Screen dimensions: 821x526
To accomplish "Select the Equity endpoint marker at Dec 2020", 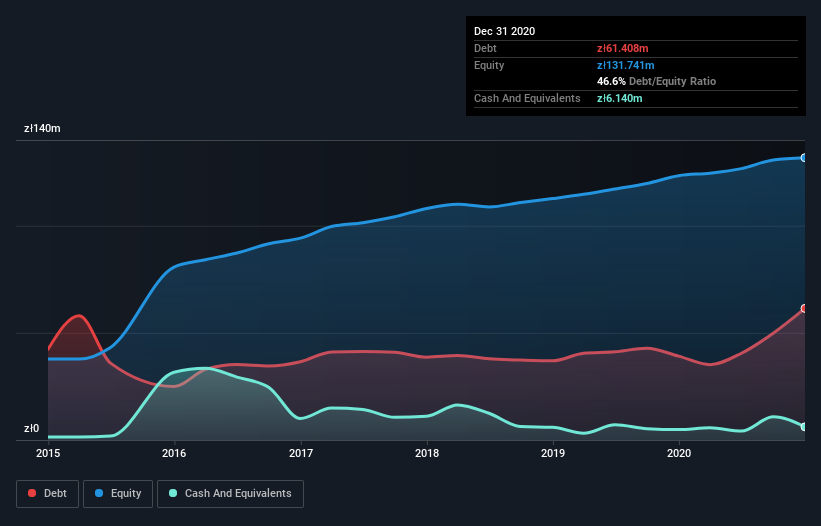I will tap(804, 158).
